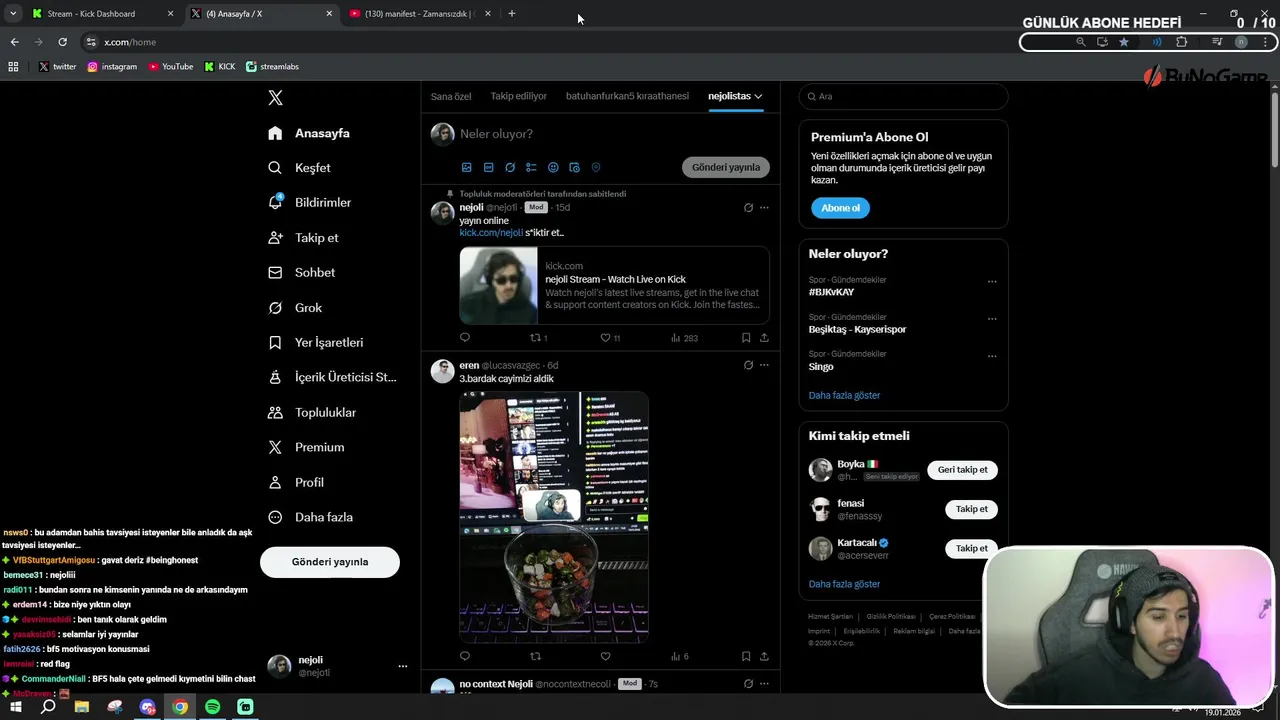The height and width of the screenshot is (720, 1280).
Task: Open Daha fazla menu in sidebar
Action: (309, 517)
